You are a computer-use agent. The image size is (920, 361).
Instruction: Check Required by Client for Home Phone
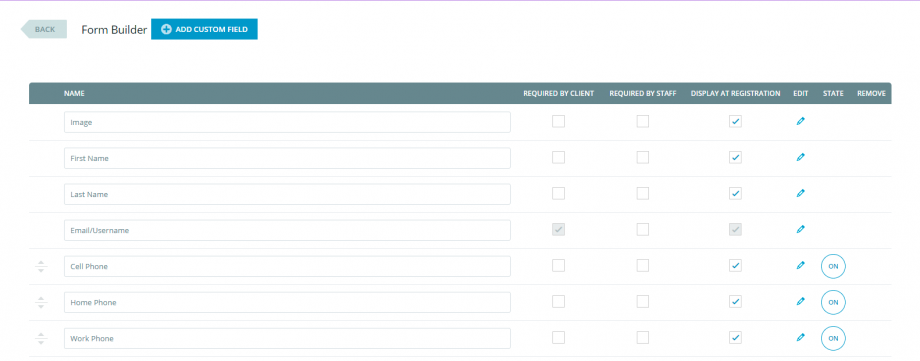coord(559,302)
